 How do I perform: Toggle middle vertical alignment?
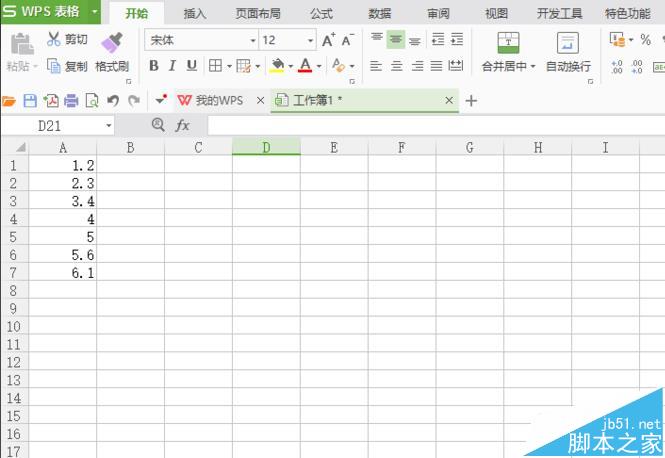[x=396, y=39]
